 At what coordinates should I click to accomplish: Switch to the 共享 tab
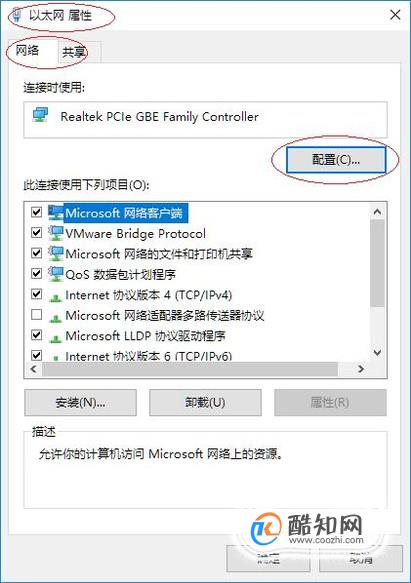tap(74, 52)
